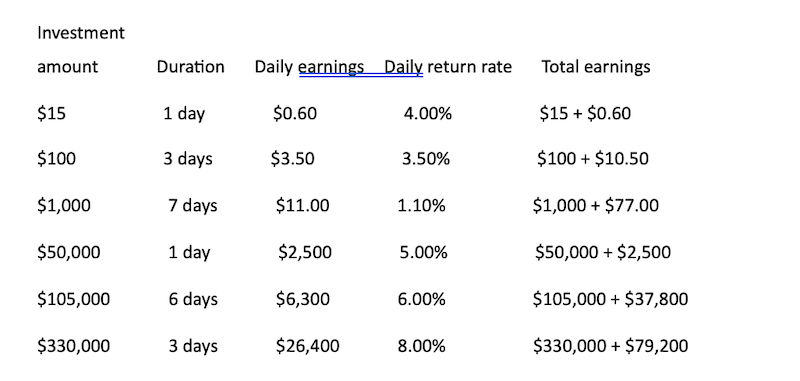This screenshot has width=800, height=381.
Task: Click the 'Investment' heading text
Action: [x=81, y=33]
